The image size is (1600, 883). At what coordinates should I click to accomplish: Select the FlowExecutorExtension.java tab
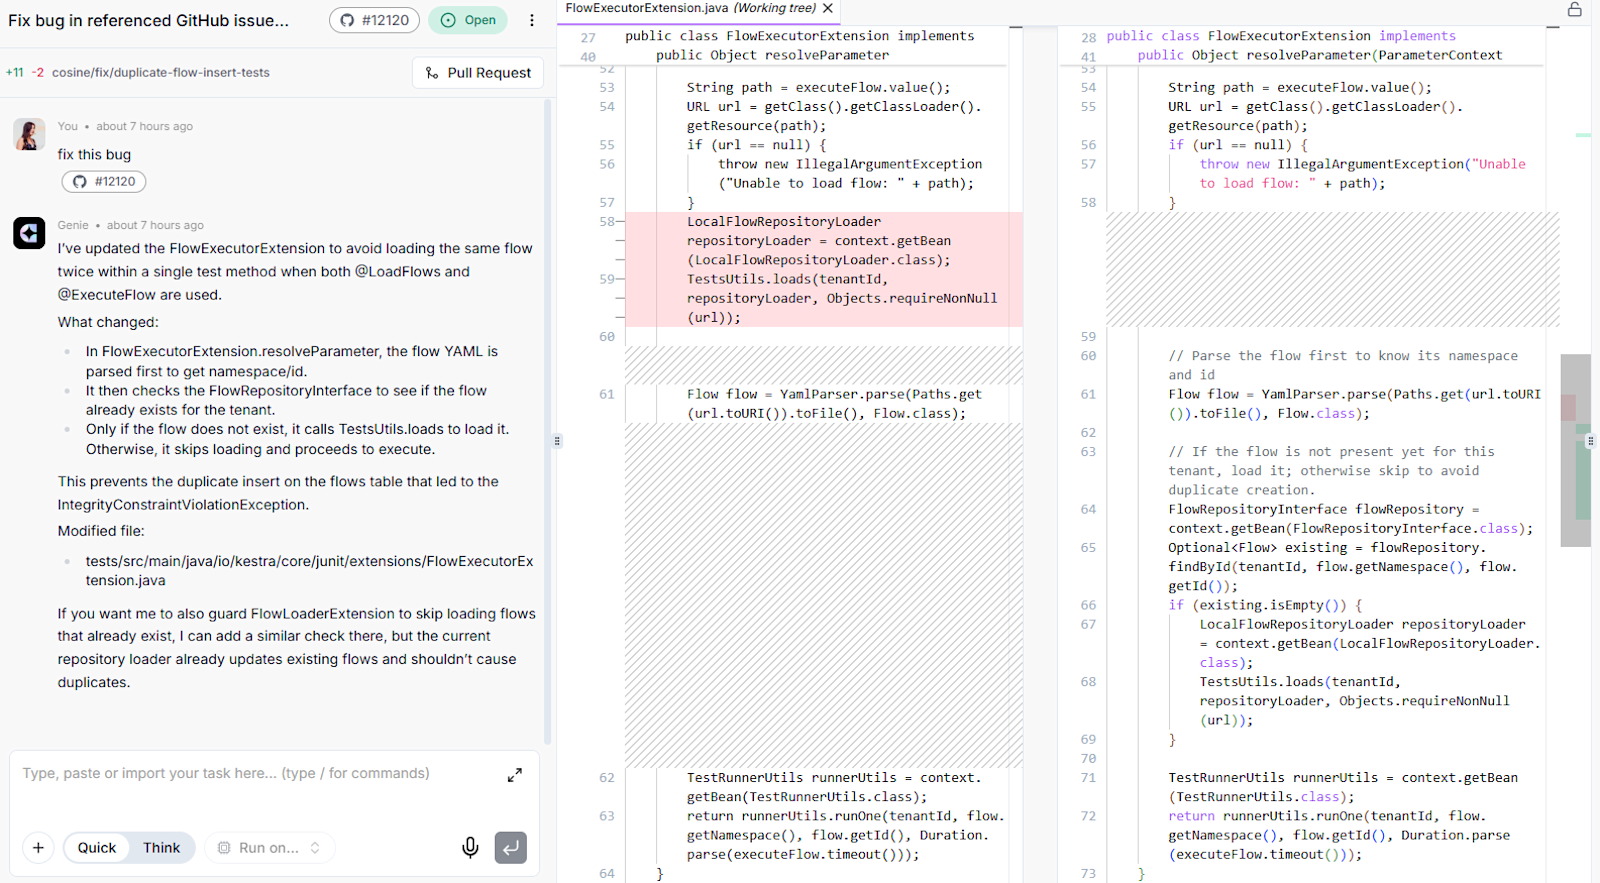coord(690,8)
